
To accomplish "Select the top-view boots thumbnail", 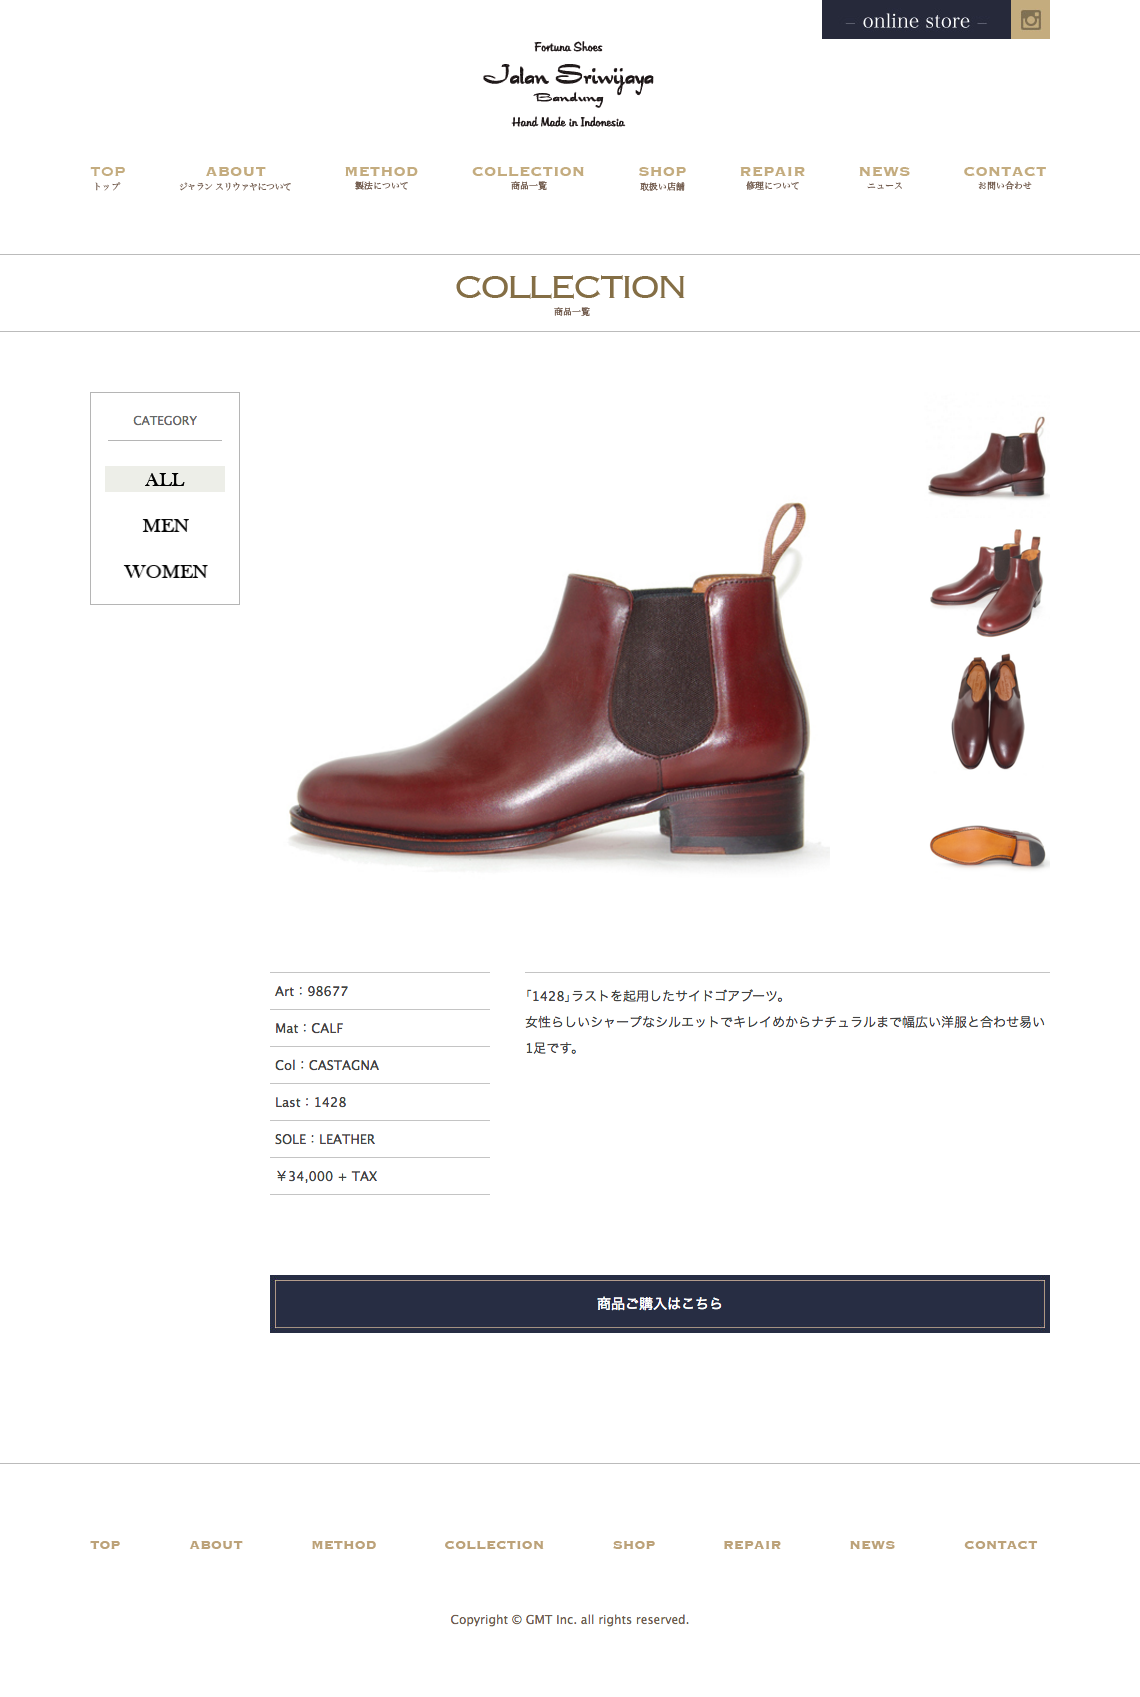I will tap(988, 712).
